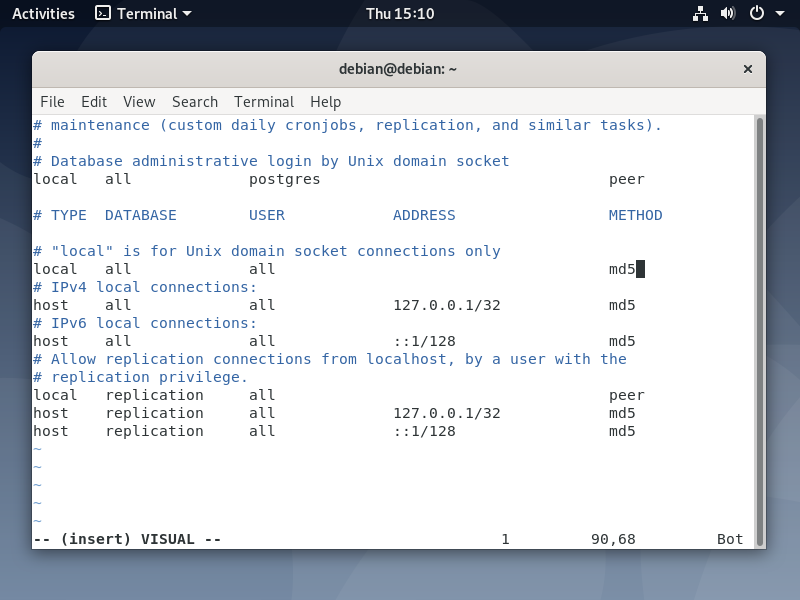Click the '# IPv4 local connections:' comment
This screenshot has height=600, width=800.
[x=145, y=287]
